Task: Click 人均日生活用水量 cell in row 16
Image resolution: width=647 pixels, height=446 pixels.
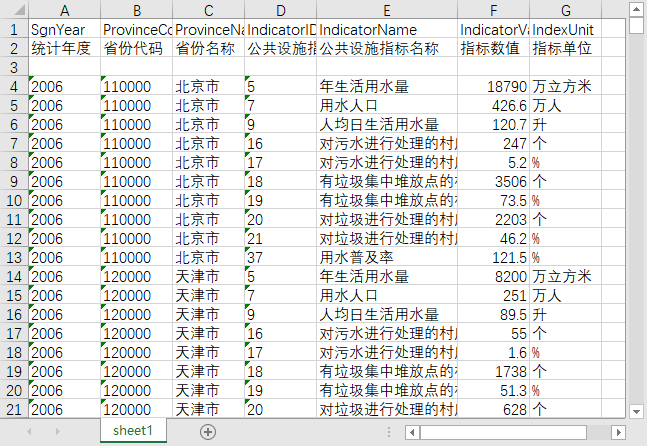Action: point(387,314)
